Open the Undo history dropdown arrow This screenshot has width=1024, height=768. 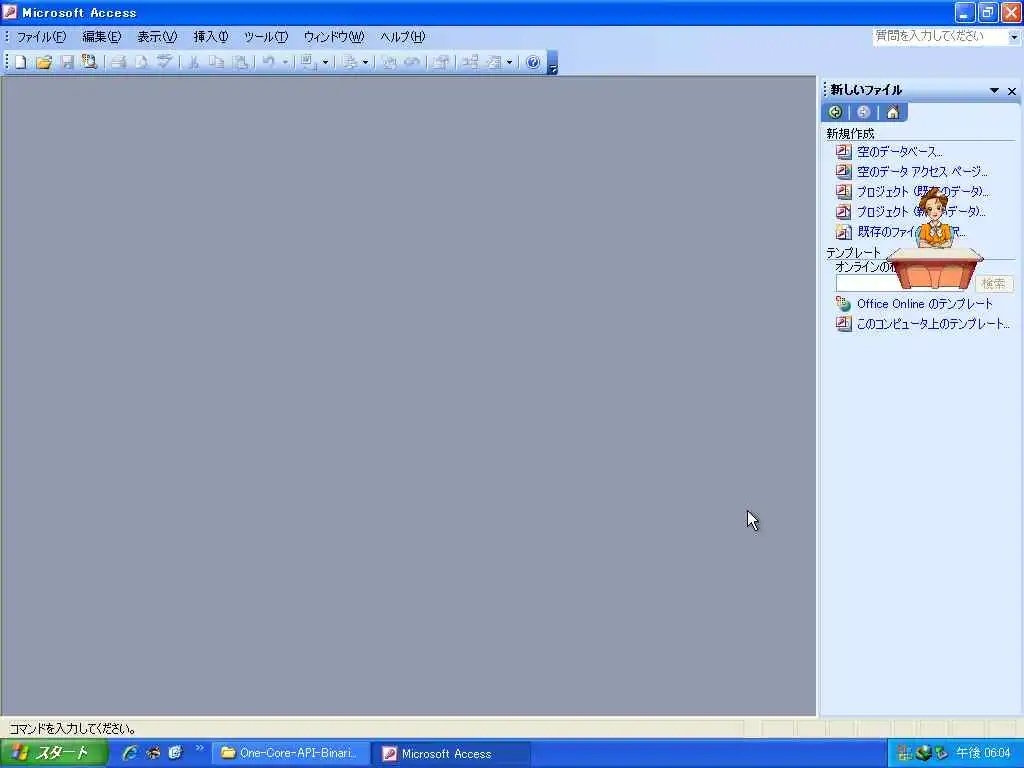pos(285,63)
